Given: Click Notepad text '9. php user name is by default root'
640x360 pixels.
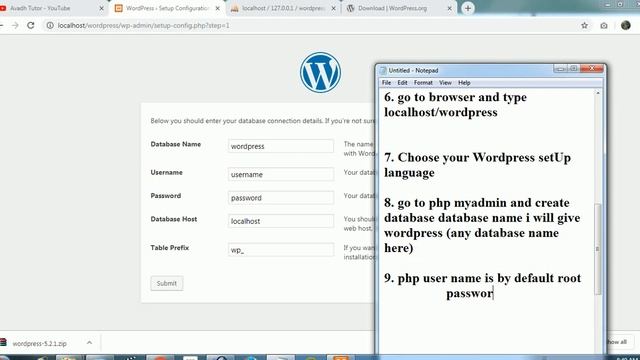Looking at the screenshot, I should point(482,278).
